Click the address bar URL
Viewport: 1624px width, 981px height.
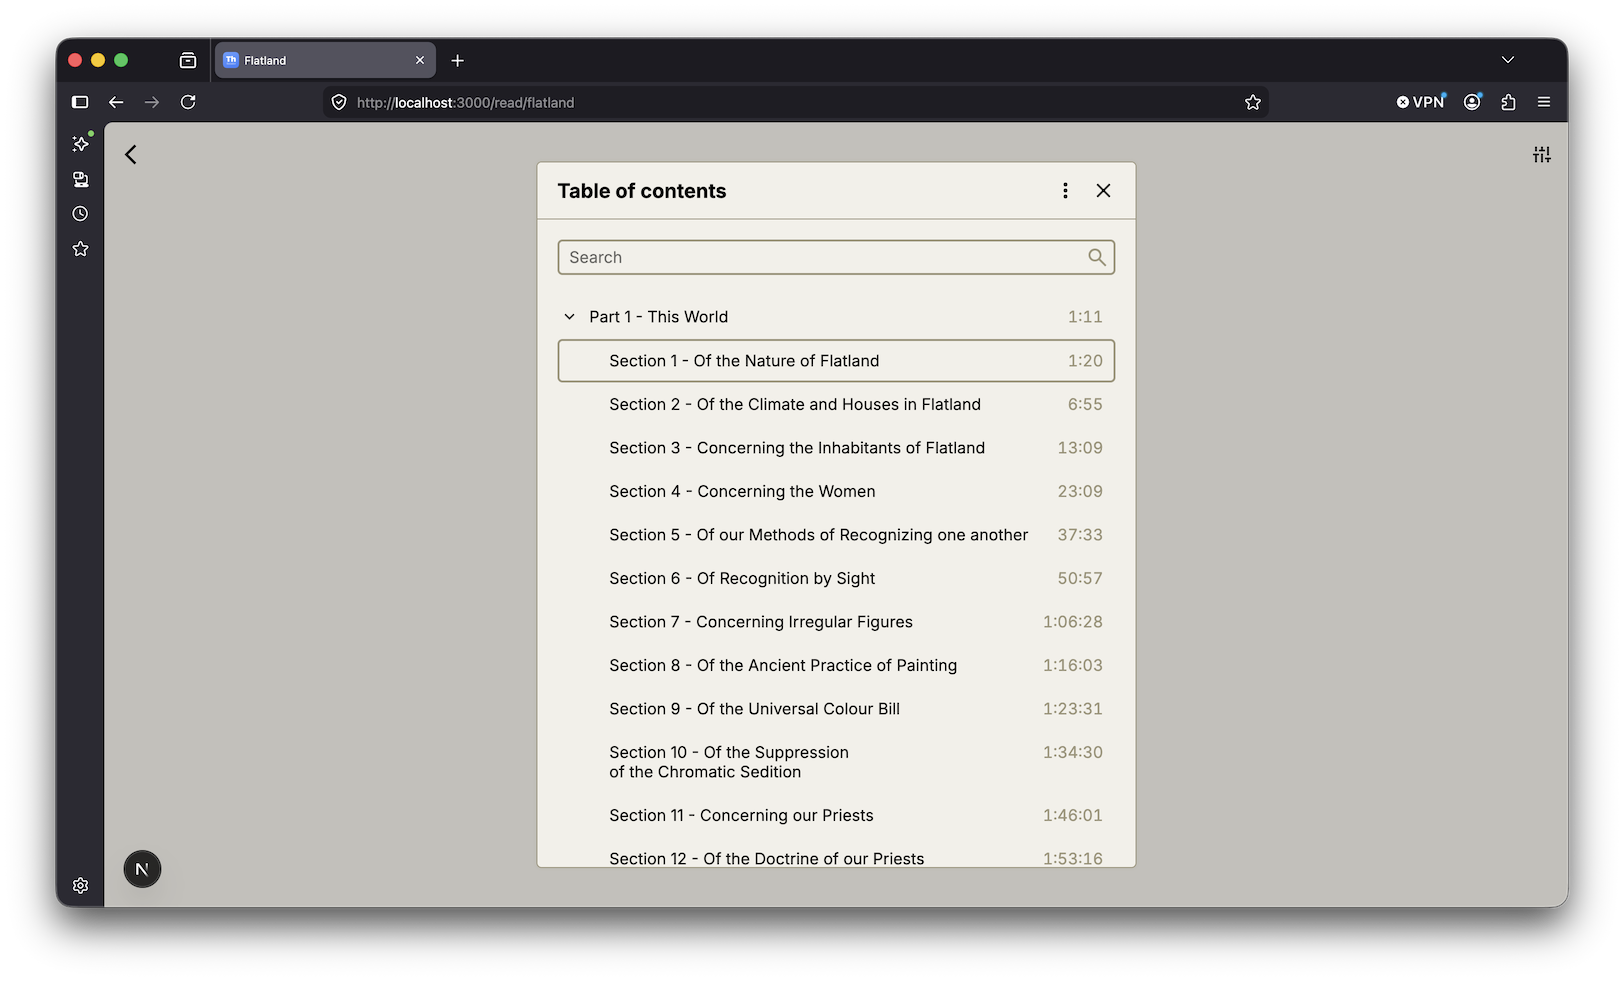[x=465, y=103]
